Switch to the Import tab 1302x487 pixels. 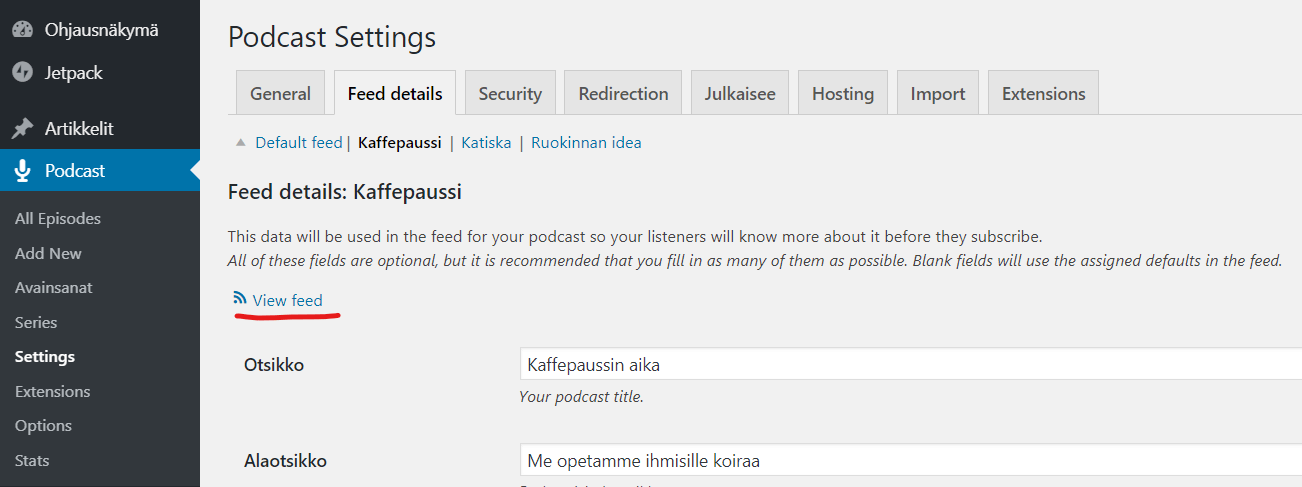tap(938, 94)
